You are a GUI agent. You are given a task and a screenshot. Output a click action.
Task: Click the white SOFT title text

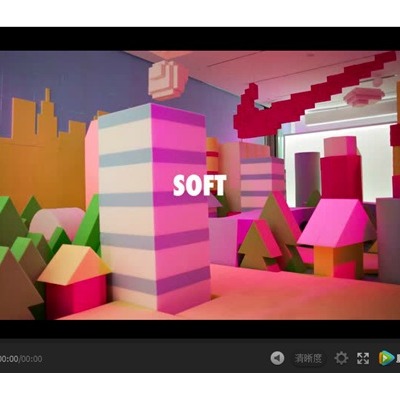pyautogui.click(x=200, y=186)
